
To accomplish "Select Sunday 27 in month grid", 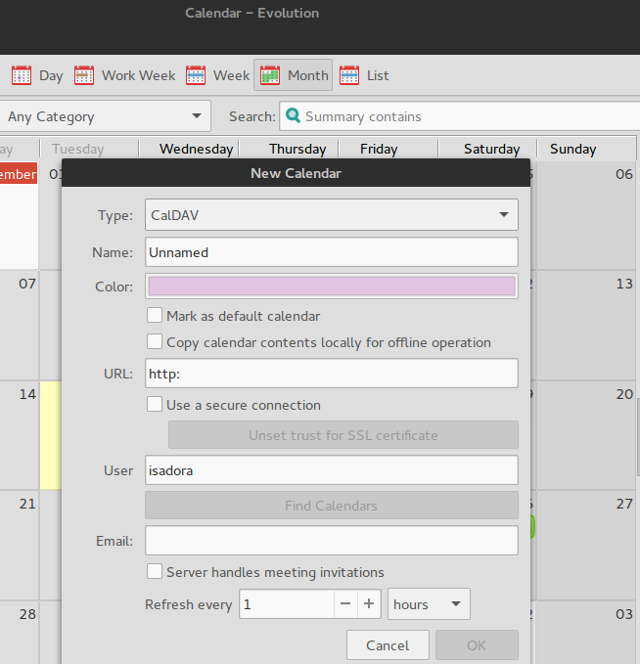I will (x=586, y=545).
